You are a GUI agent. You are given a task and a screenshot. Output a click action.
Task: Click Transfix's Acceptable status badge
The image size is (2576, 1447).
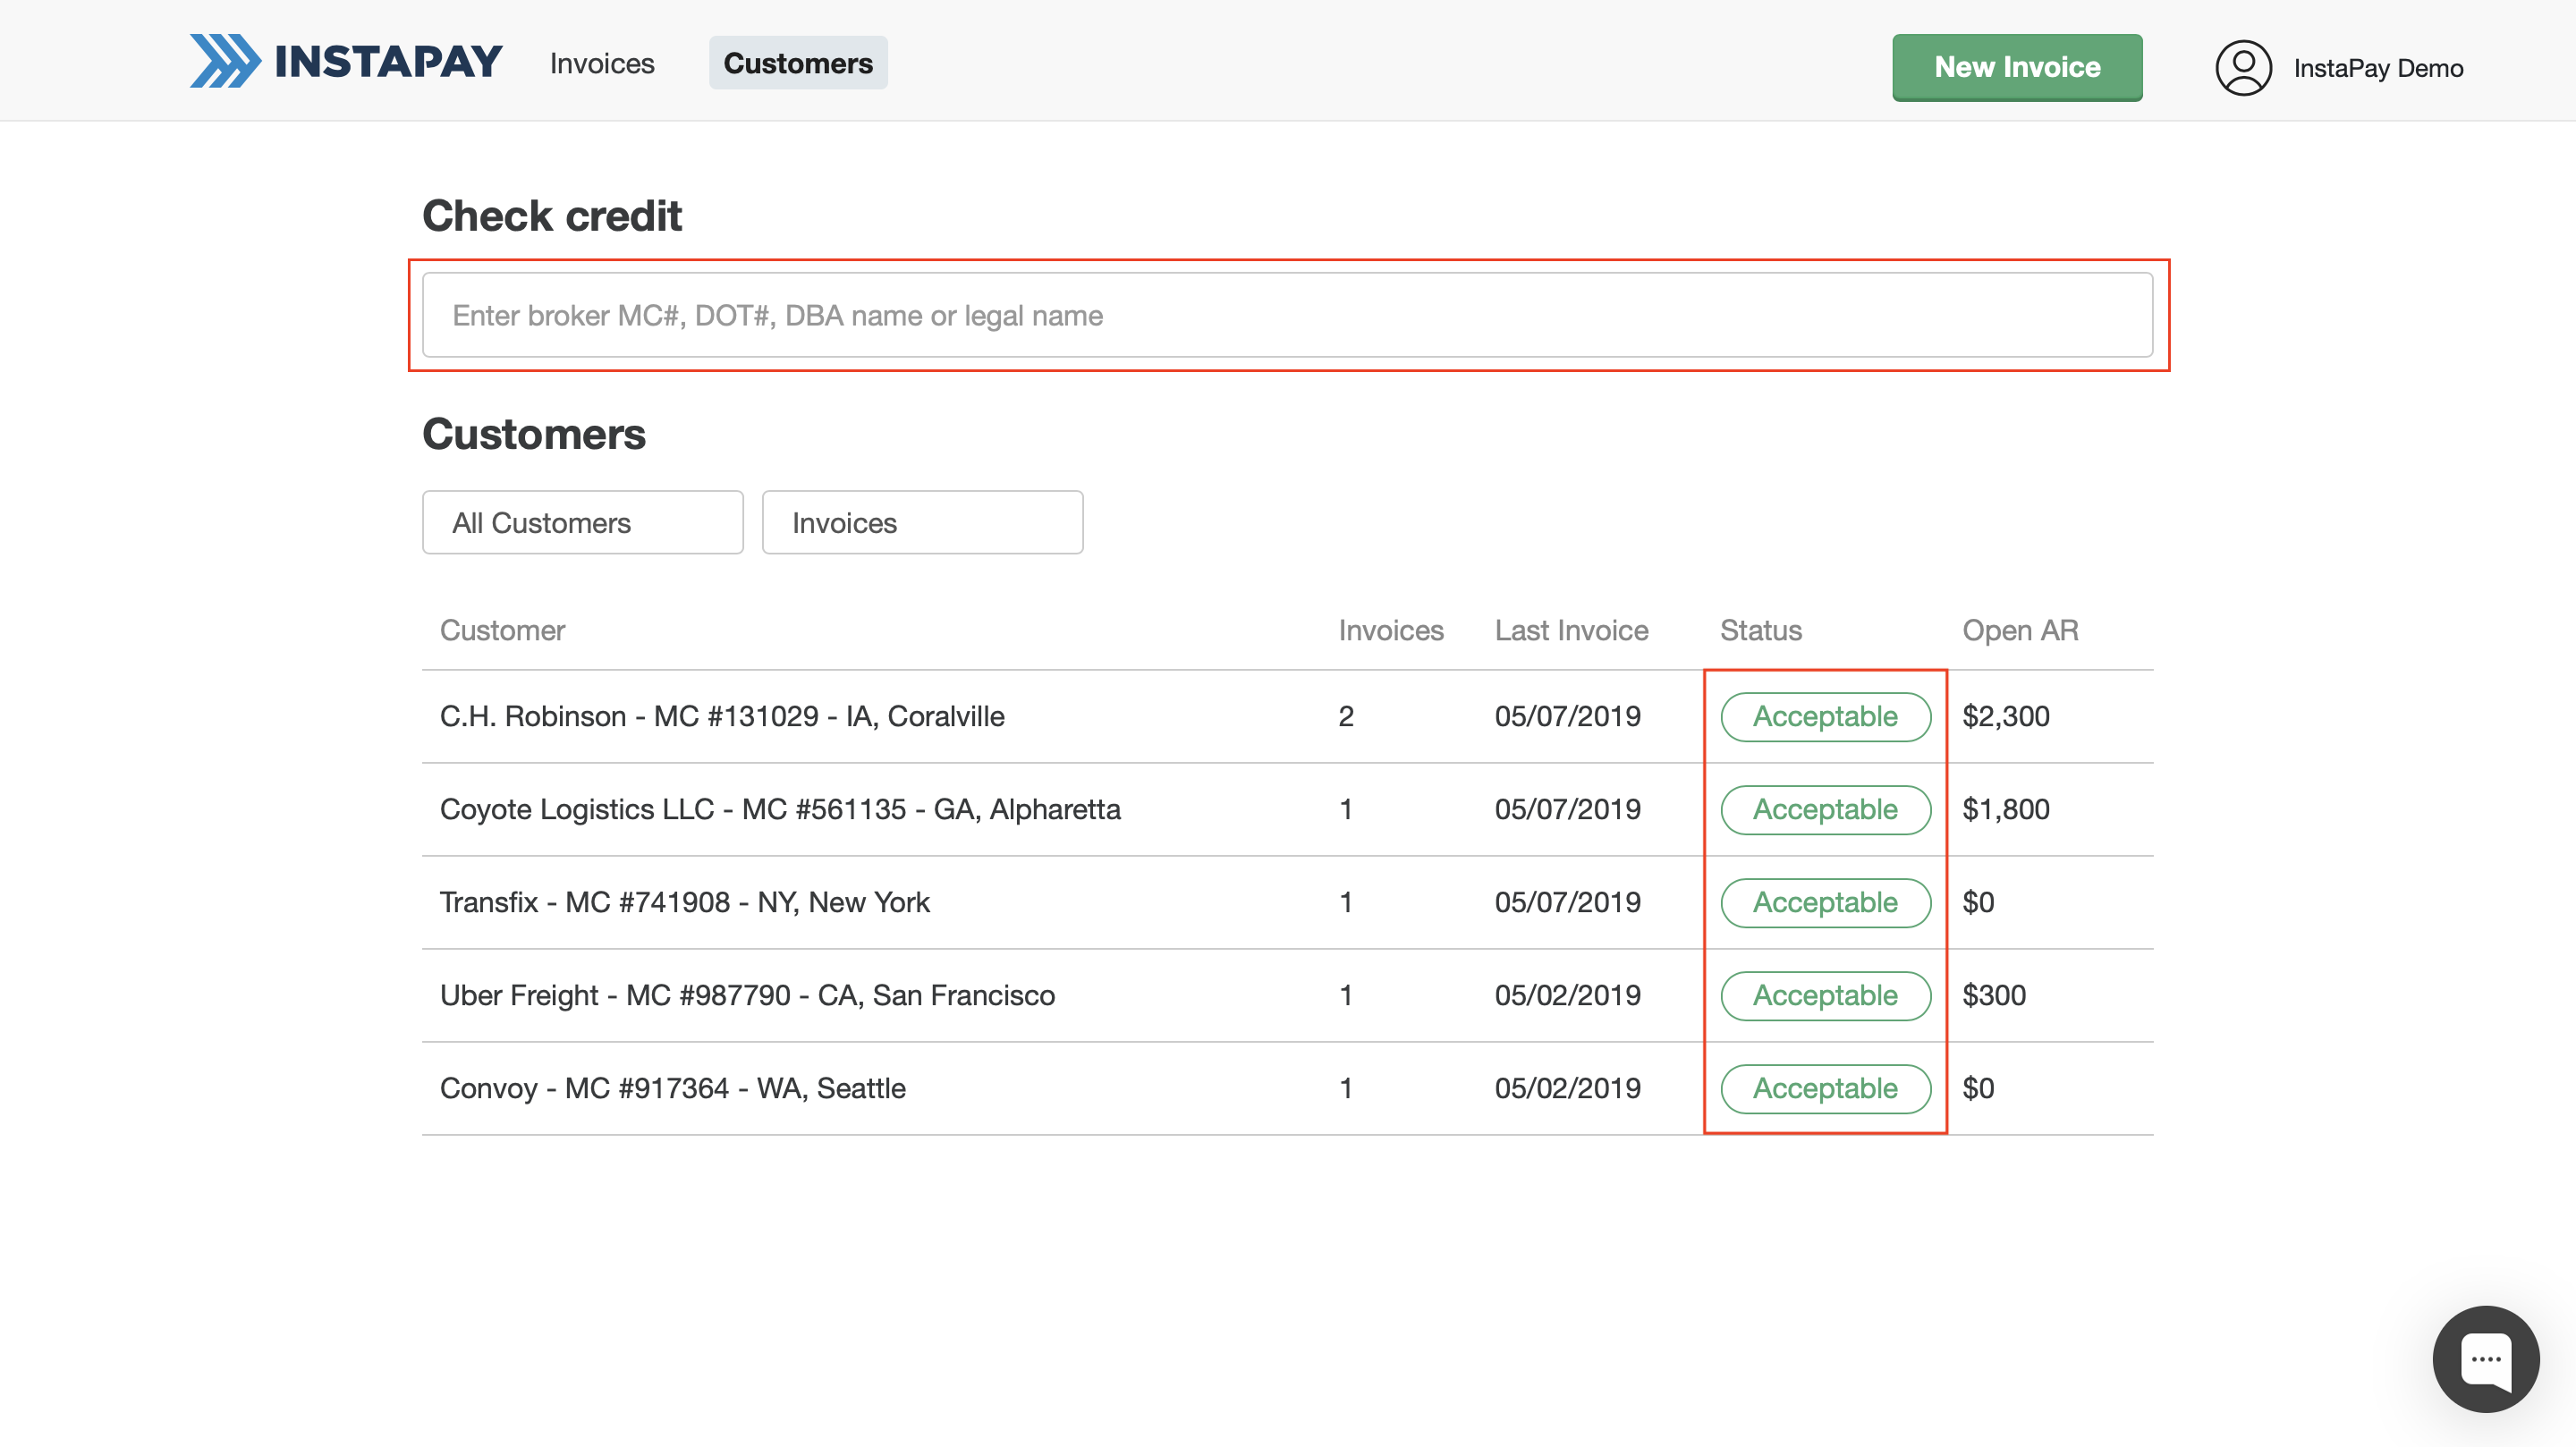tap(1825, 902)
